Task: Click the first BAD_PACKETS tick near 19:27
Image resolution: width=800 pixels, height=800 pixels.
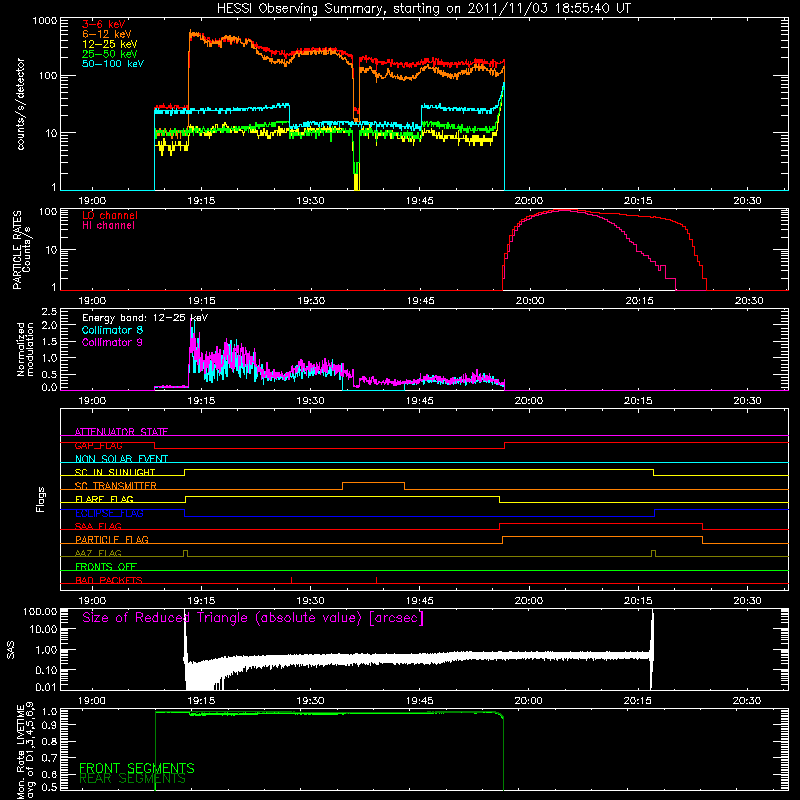Action: (291, 580)
